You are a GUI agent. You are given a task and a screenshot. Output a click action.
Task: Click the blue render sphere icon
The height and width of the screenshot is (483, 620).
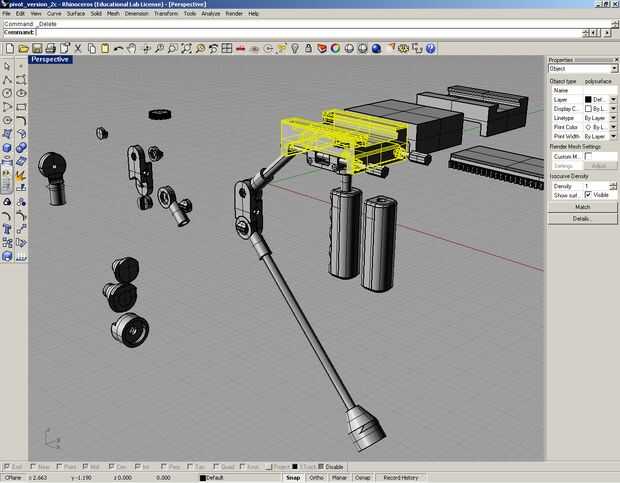pyautogui.click(x=376, y=48)
